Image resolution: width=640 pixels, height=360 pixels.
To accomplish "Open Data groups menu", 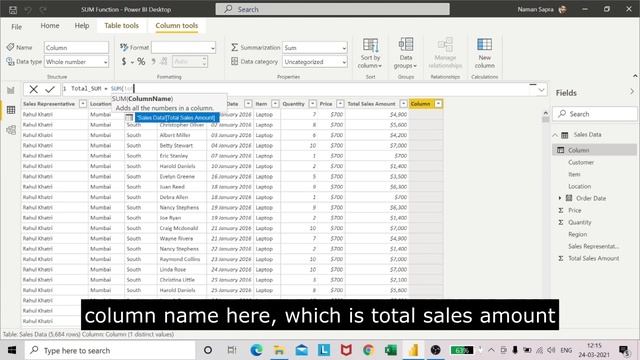I will [405, 53].
